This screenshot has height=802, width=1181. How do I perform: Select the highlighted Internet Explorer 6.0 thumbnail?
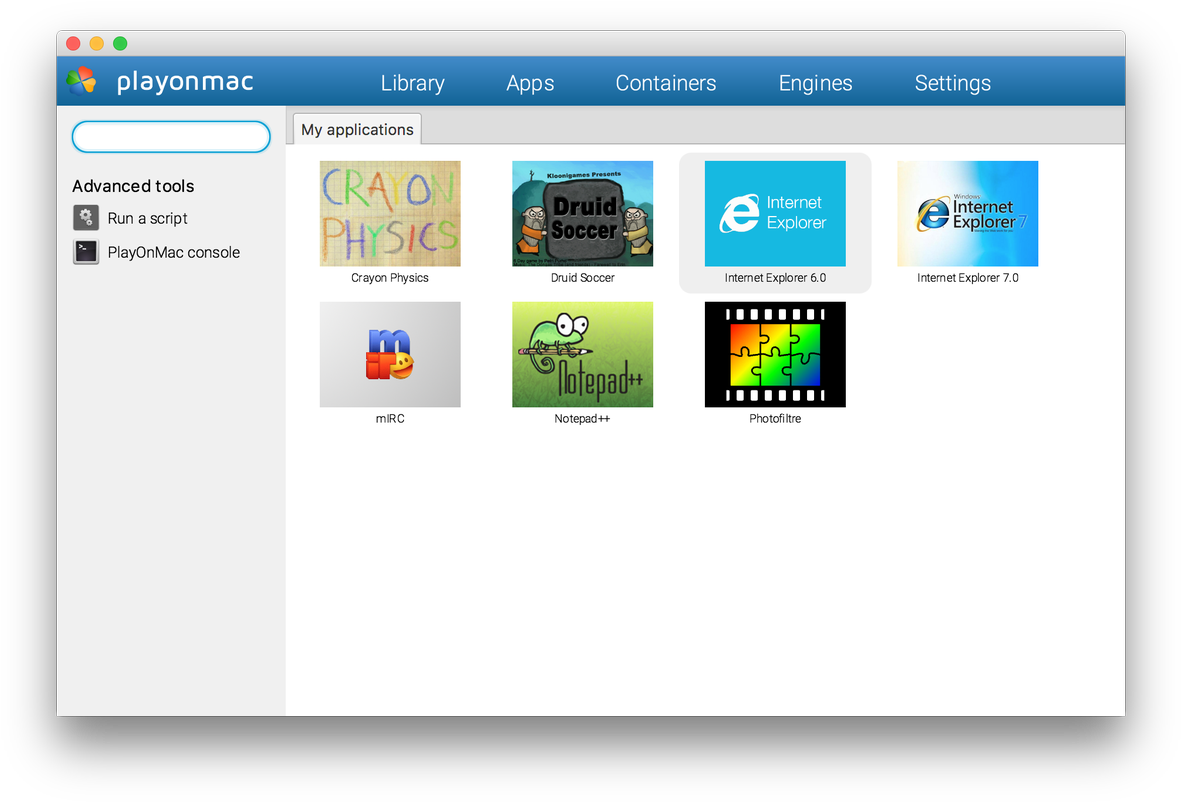(775, 213)
